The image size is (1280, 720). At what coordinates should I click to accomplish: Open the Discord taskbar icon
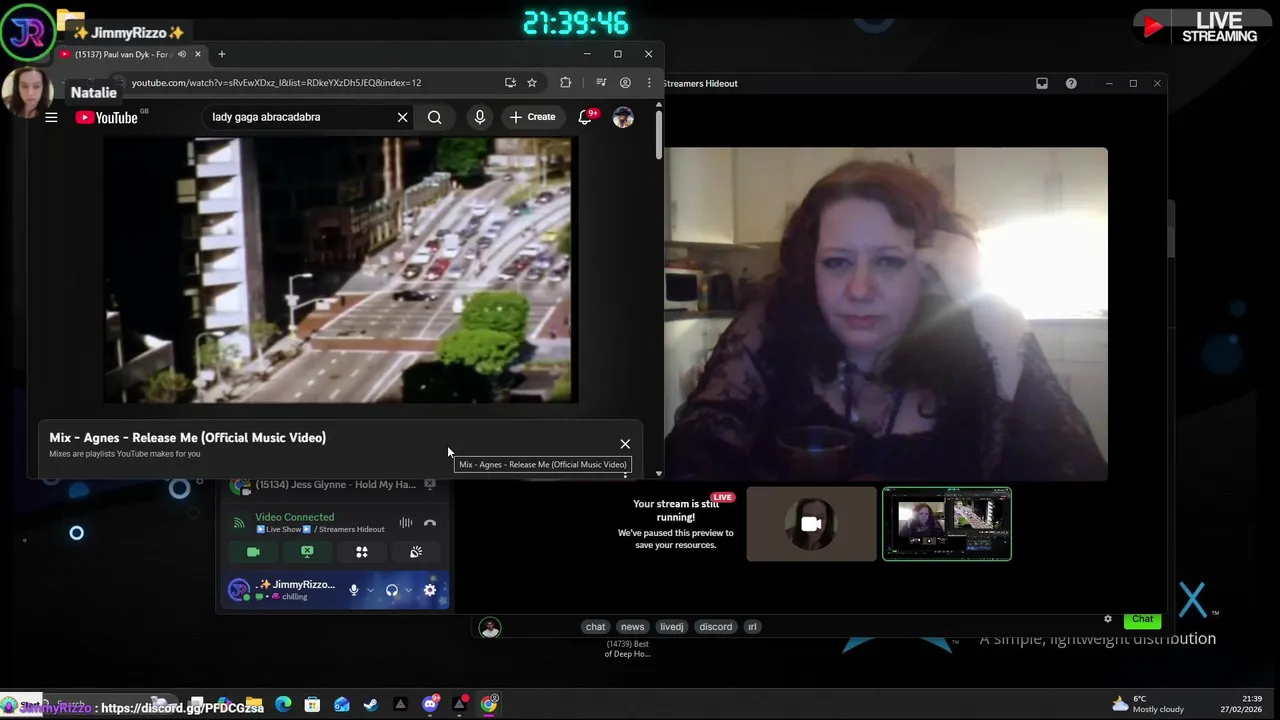click(x=430, y=704)
